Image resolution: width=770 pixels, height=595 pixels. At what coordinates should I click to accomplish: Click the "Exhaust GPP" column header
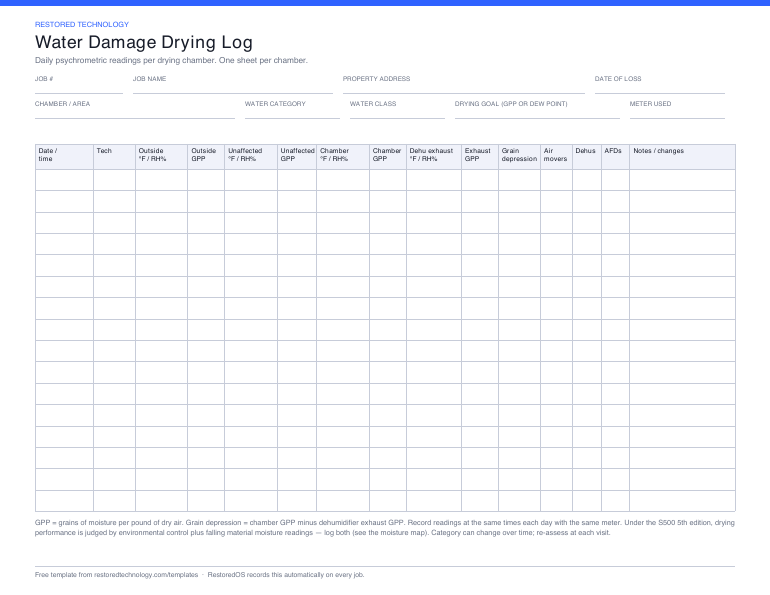[480, 157]
